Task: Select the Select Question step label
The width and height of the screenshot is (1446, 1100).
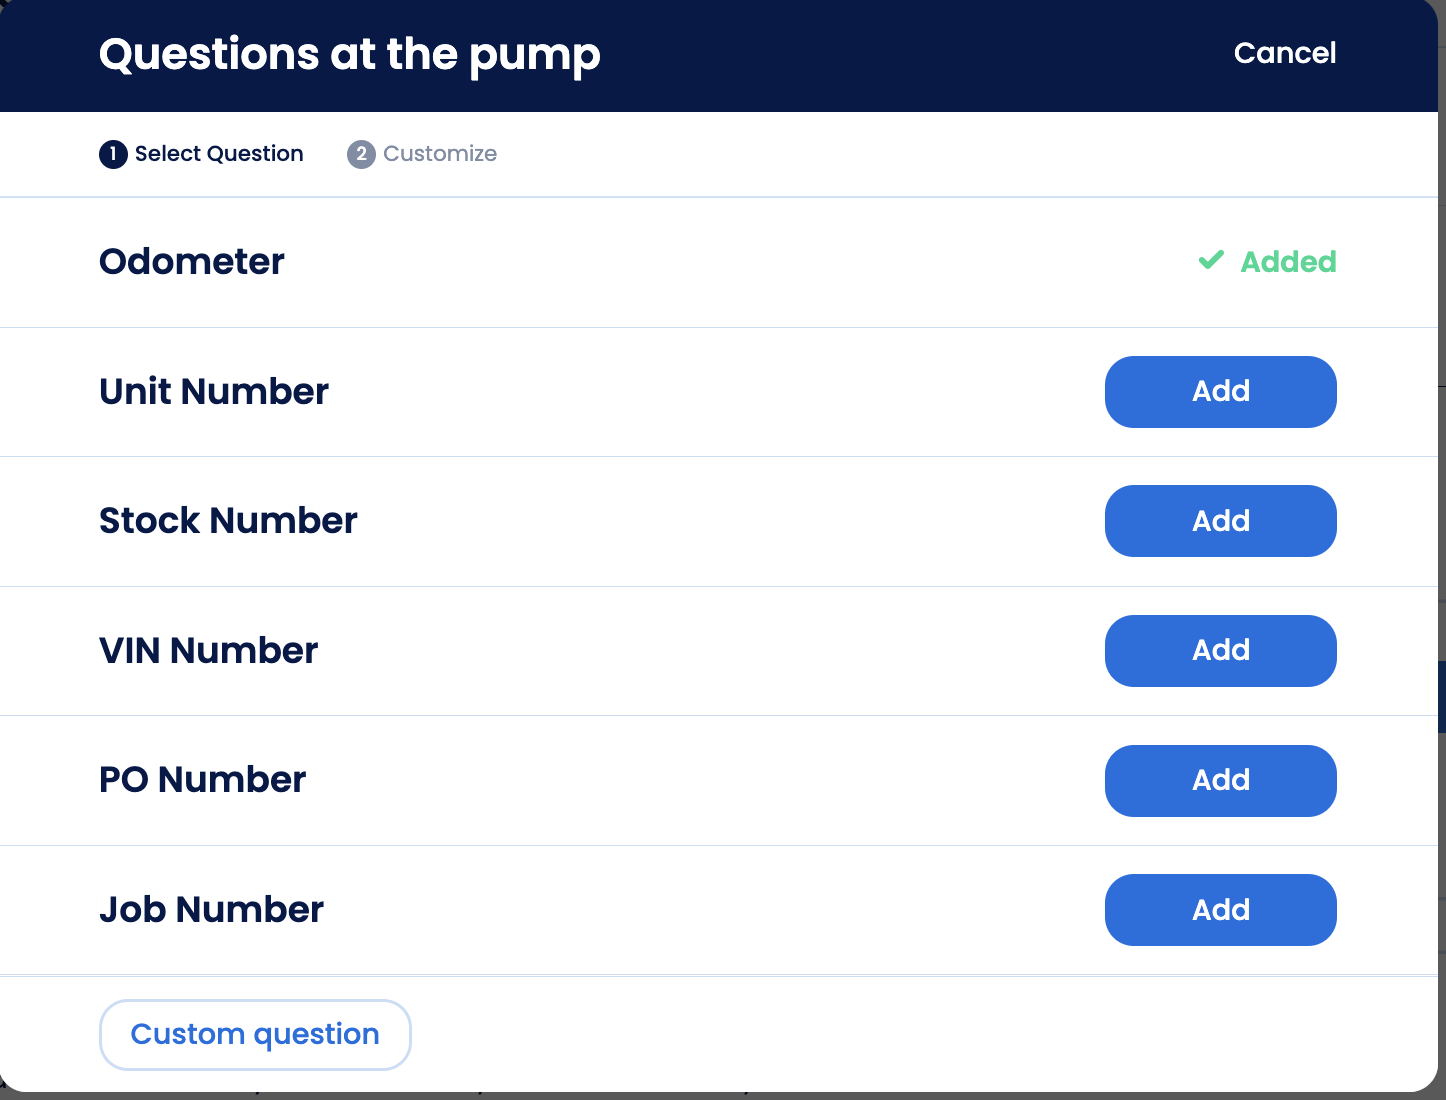Action: tap(219, 154)
